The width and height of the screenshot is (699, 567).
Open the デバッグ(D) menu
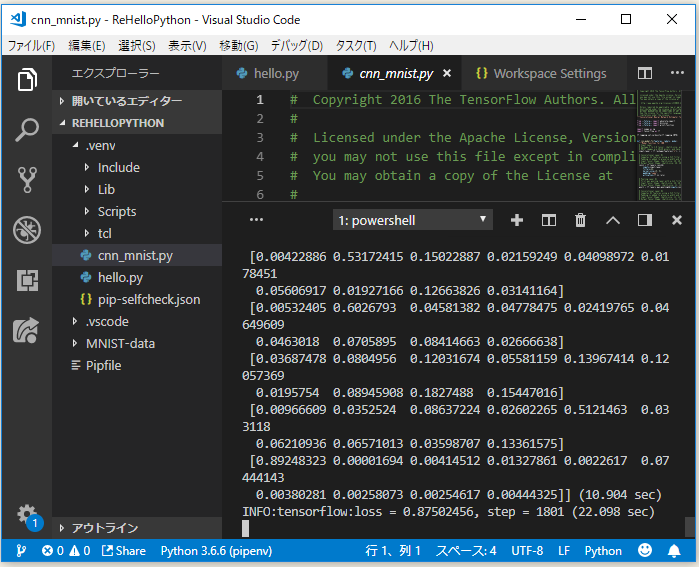[296, 45]
